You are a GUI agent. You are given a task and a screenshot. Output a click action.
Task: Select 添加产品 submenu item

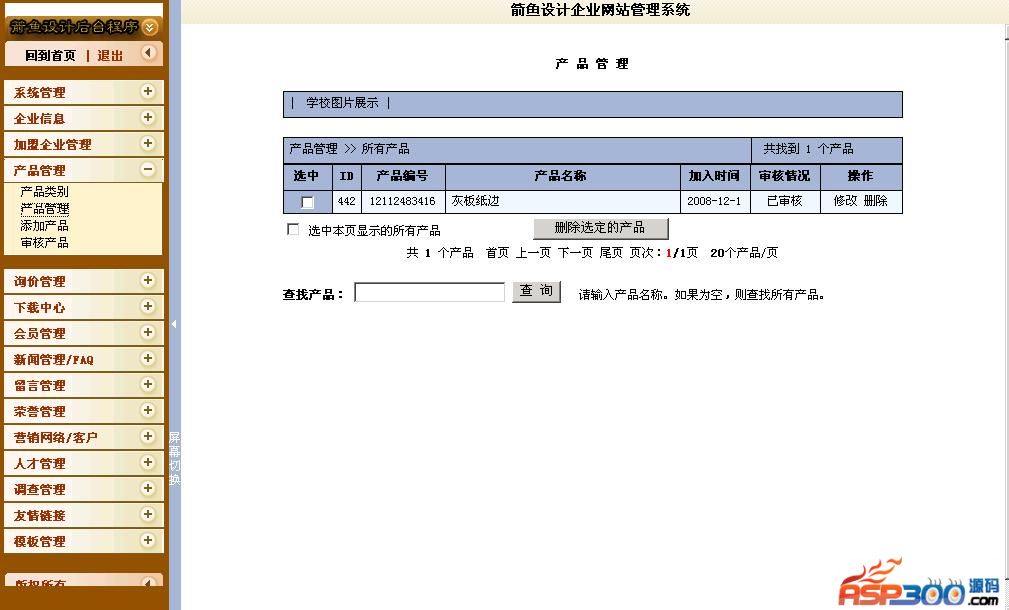click(x=44, y=225)
